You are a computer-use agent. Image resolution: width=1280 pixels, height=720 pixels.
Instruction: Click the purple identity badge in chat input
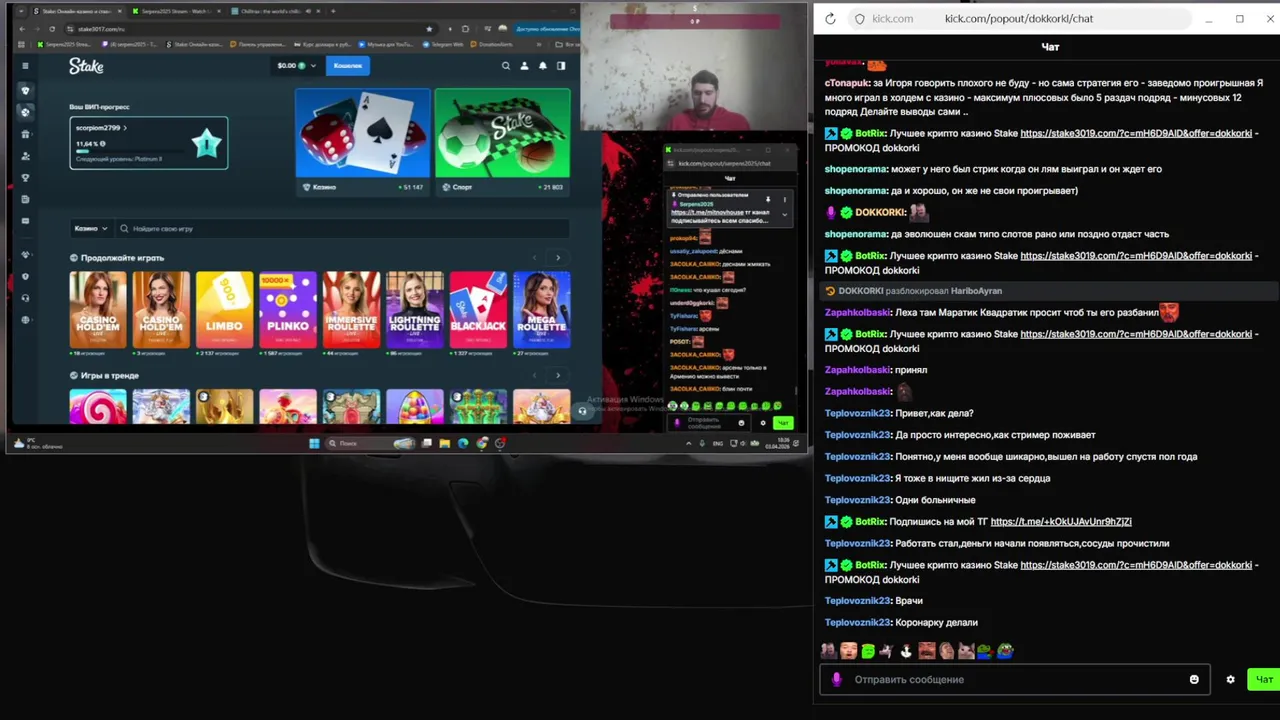(837, 680)
